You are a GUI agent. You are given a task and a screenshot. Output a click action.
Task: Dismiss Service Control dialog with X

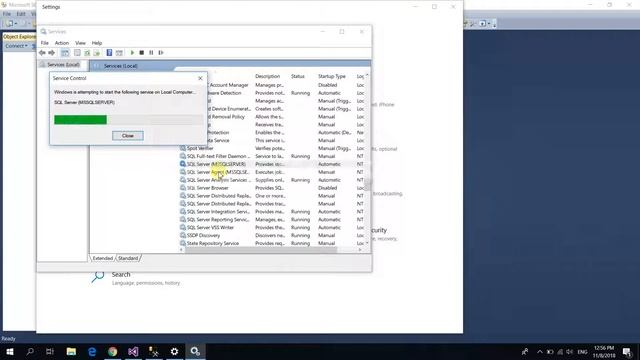pos(200,78)
